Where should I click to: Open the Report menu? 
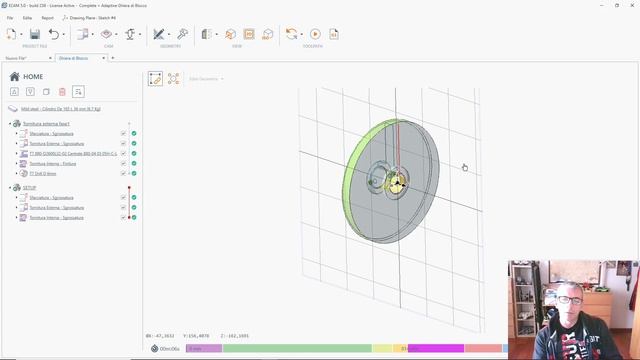click(x=47, y=18)
